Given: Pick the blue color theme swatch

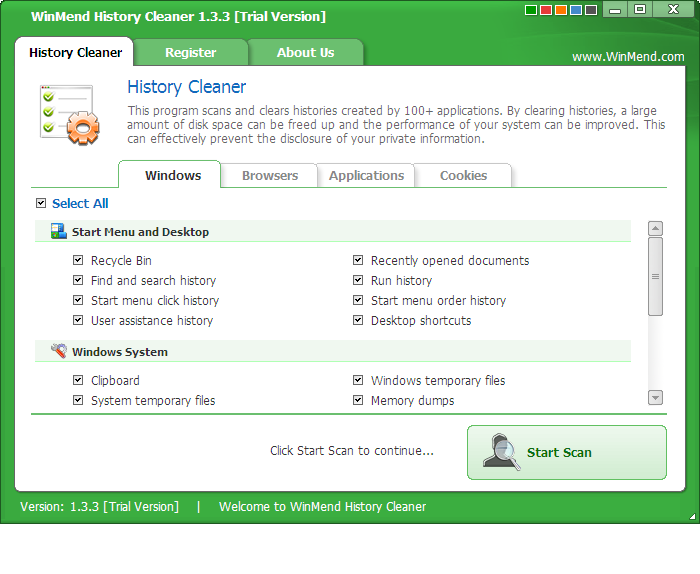Looking at the screenshot, I should pyautogui.click(x=576, y=11).
